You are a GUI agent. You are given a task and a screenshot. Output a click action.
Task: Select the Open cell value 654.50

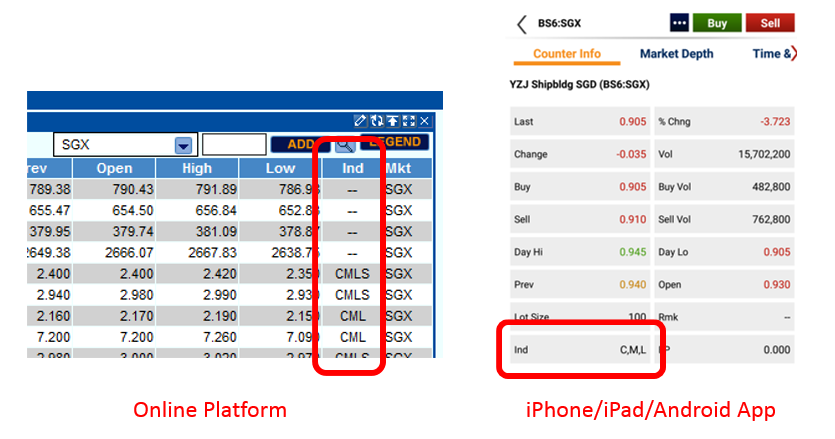[x=133, y=210]
